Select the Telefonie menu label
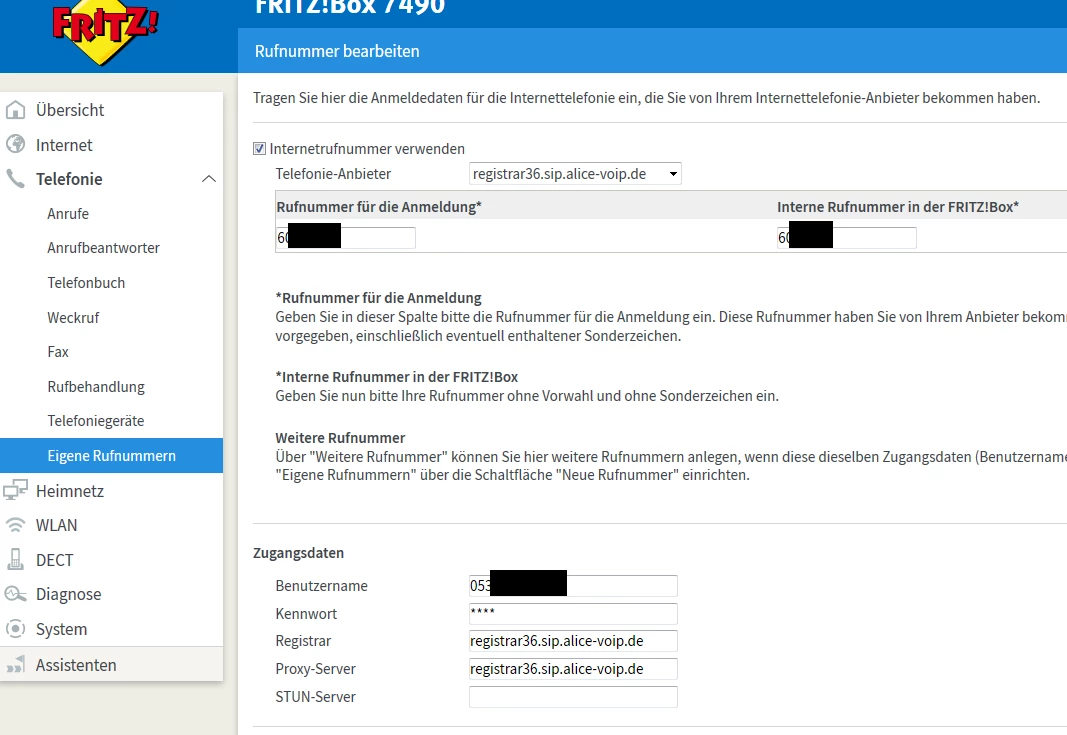Viewport: 1067px width, 735px height. pos(69,179)
